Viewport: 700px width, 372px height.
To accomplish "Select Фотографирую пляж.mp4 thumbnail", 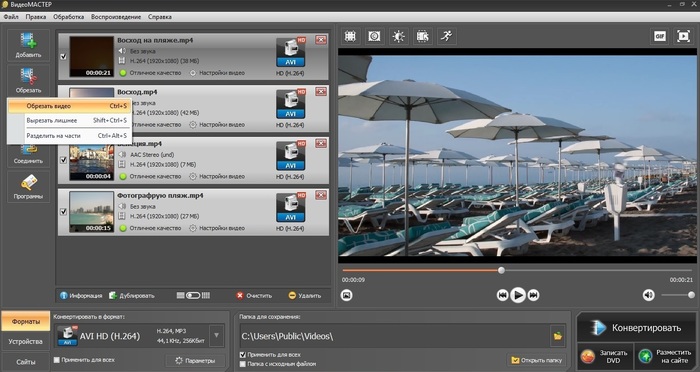I will [x=92, y=212].
